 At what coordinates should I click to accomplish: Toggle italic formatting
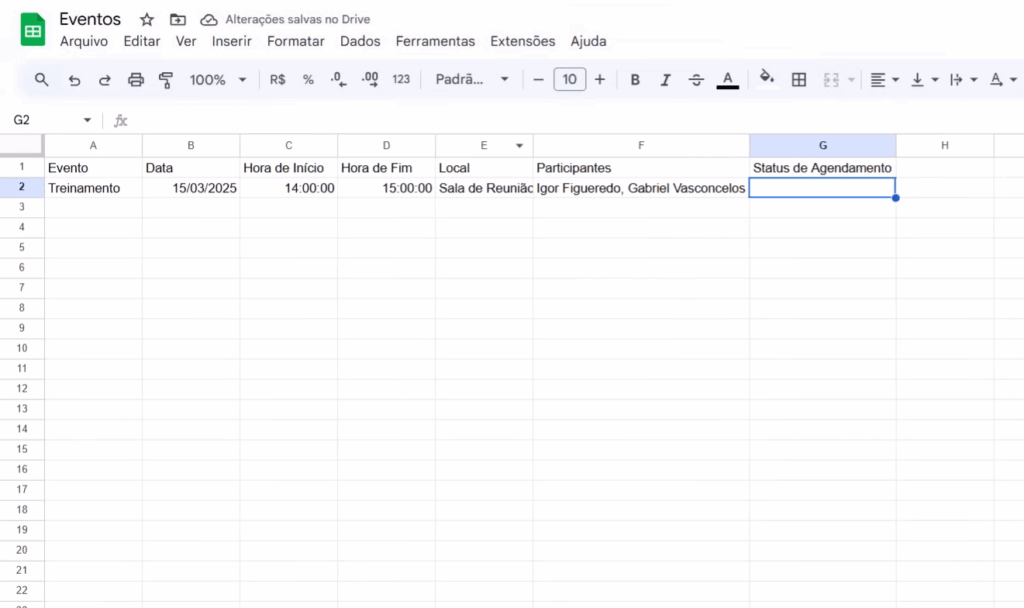665,80
